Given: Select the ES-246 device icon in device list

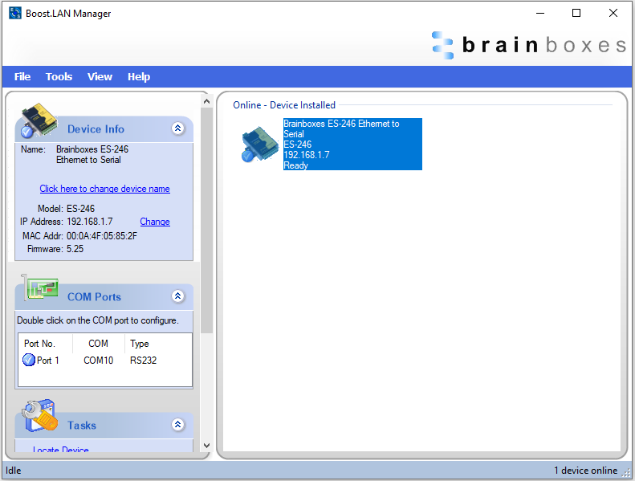Looking at the screenshot, I should (260, 144).
